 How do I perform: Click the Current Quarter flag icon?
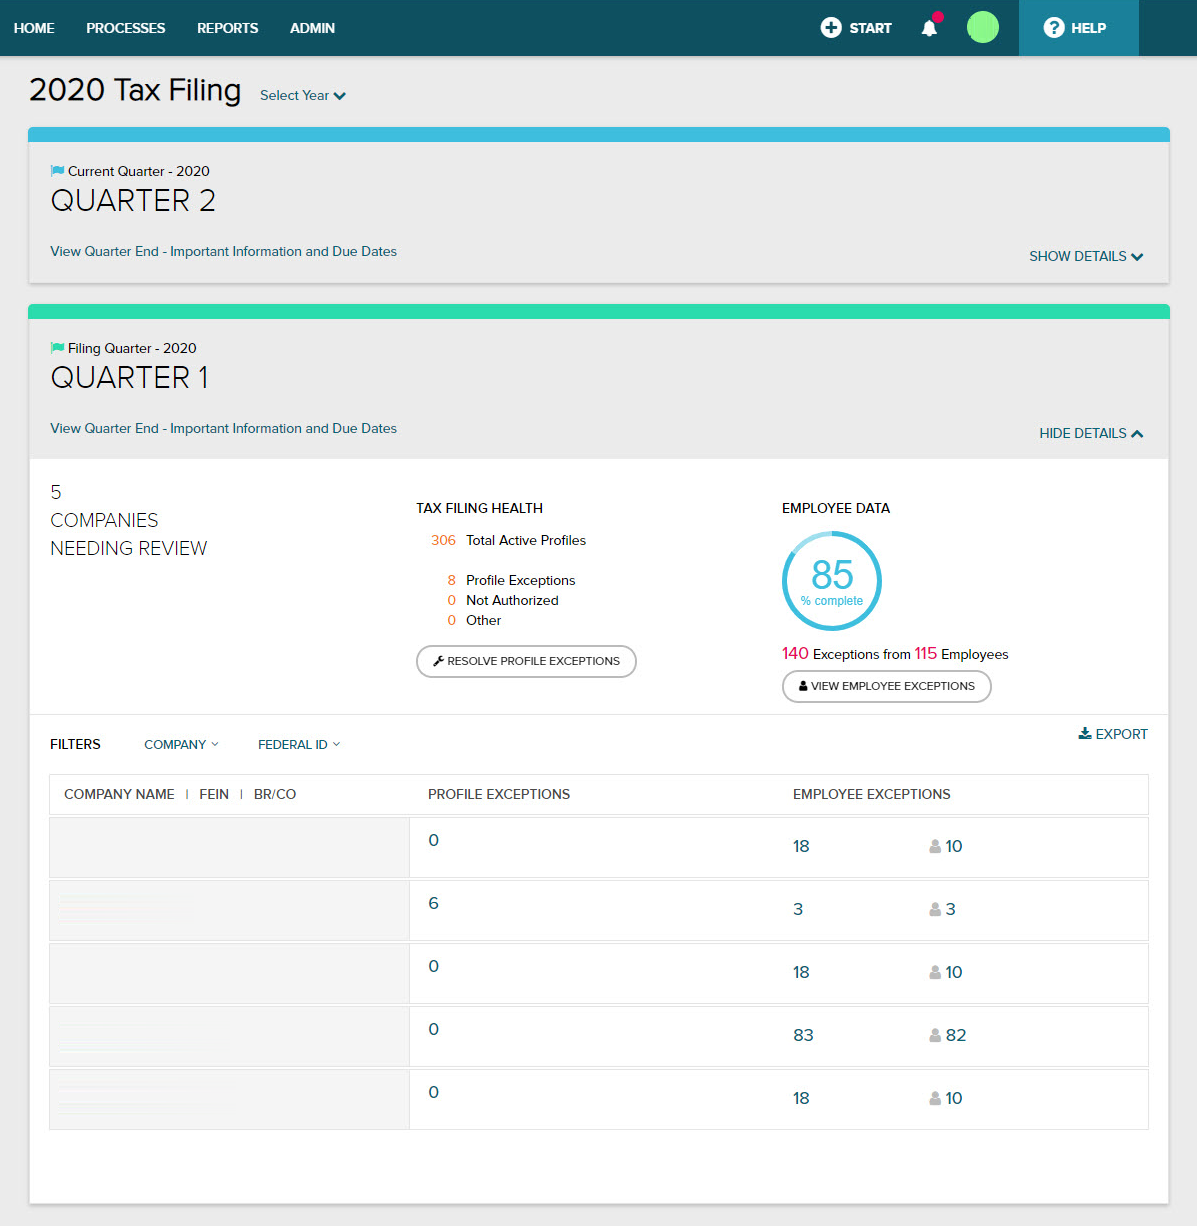click(58, 171)
